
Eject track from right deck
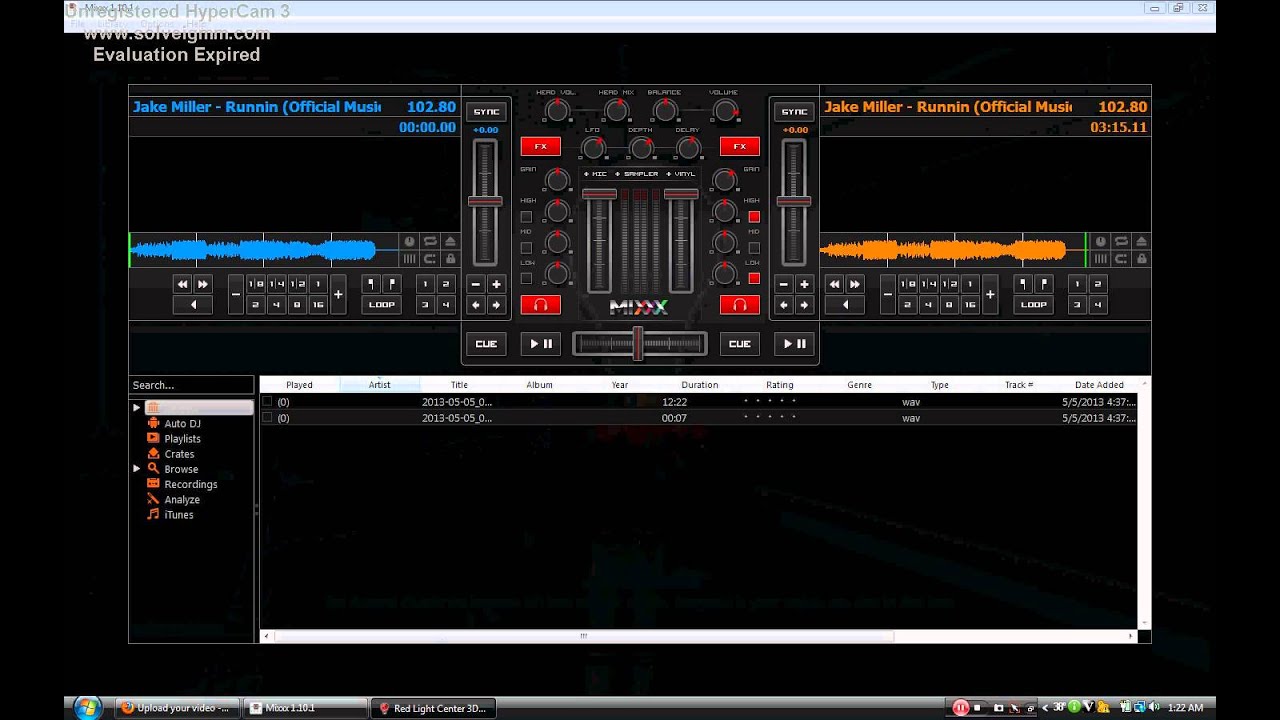[1142, 242]
